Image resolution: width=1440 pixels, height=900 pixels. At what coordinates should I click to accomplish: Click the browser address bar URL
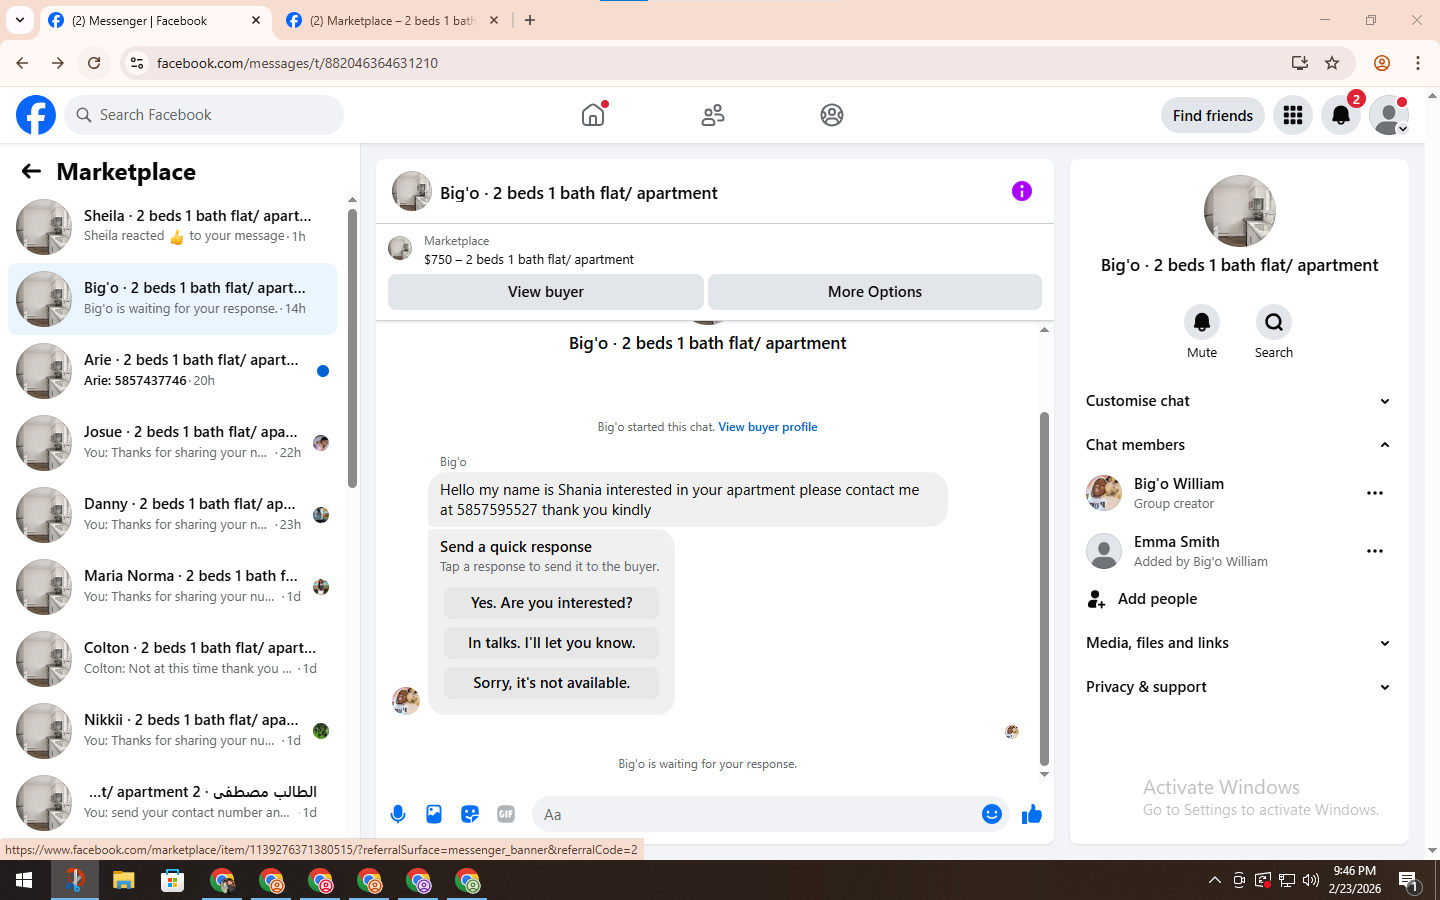pyautogui.click(x=297, y=63)
